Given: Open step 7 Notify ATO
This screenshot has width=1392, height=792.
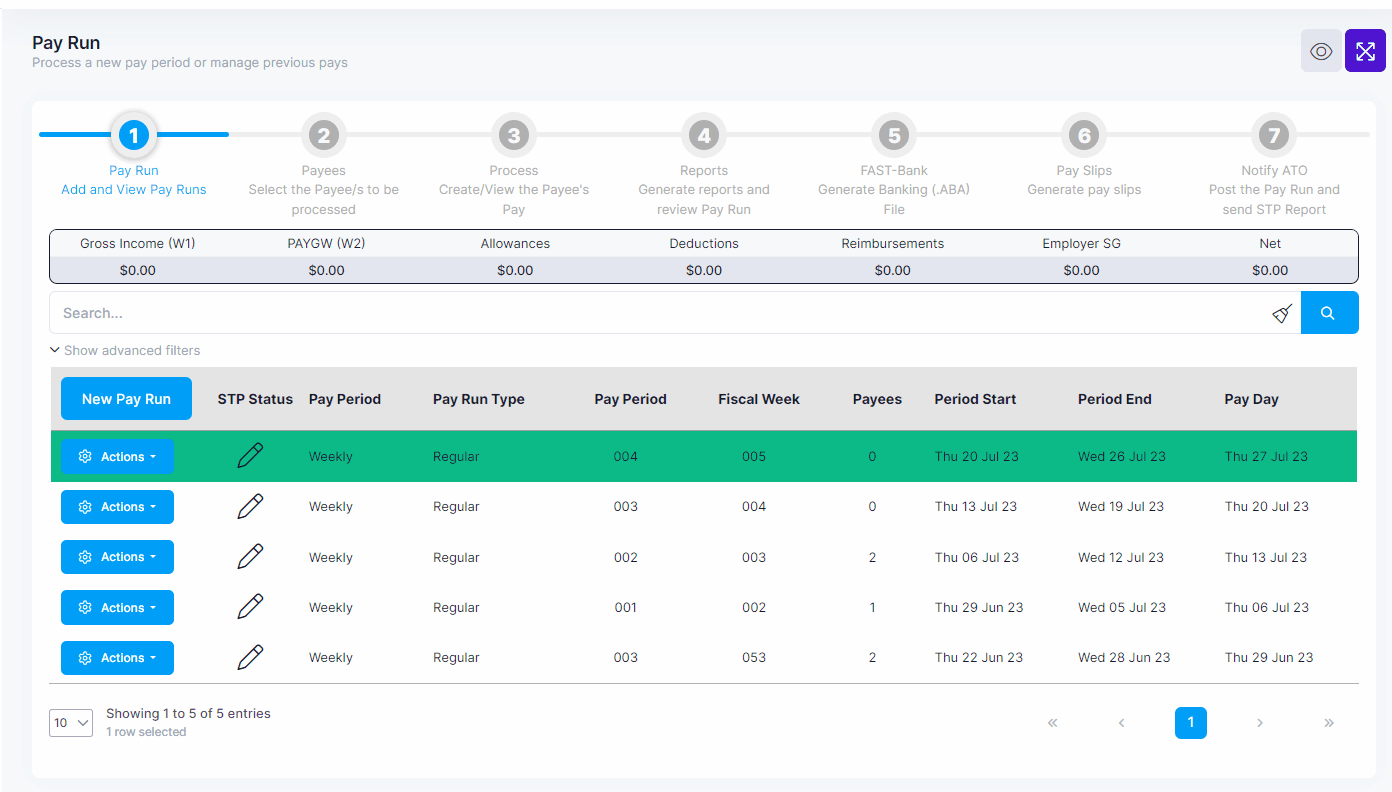Looking at the screenshot, I should point(1274,135).
